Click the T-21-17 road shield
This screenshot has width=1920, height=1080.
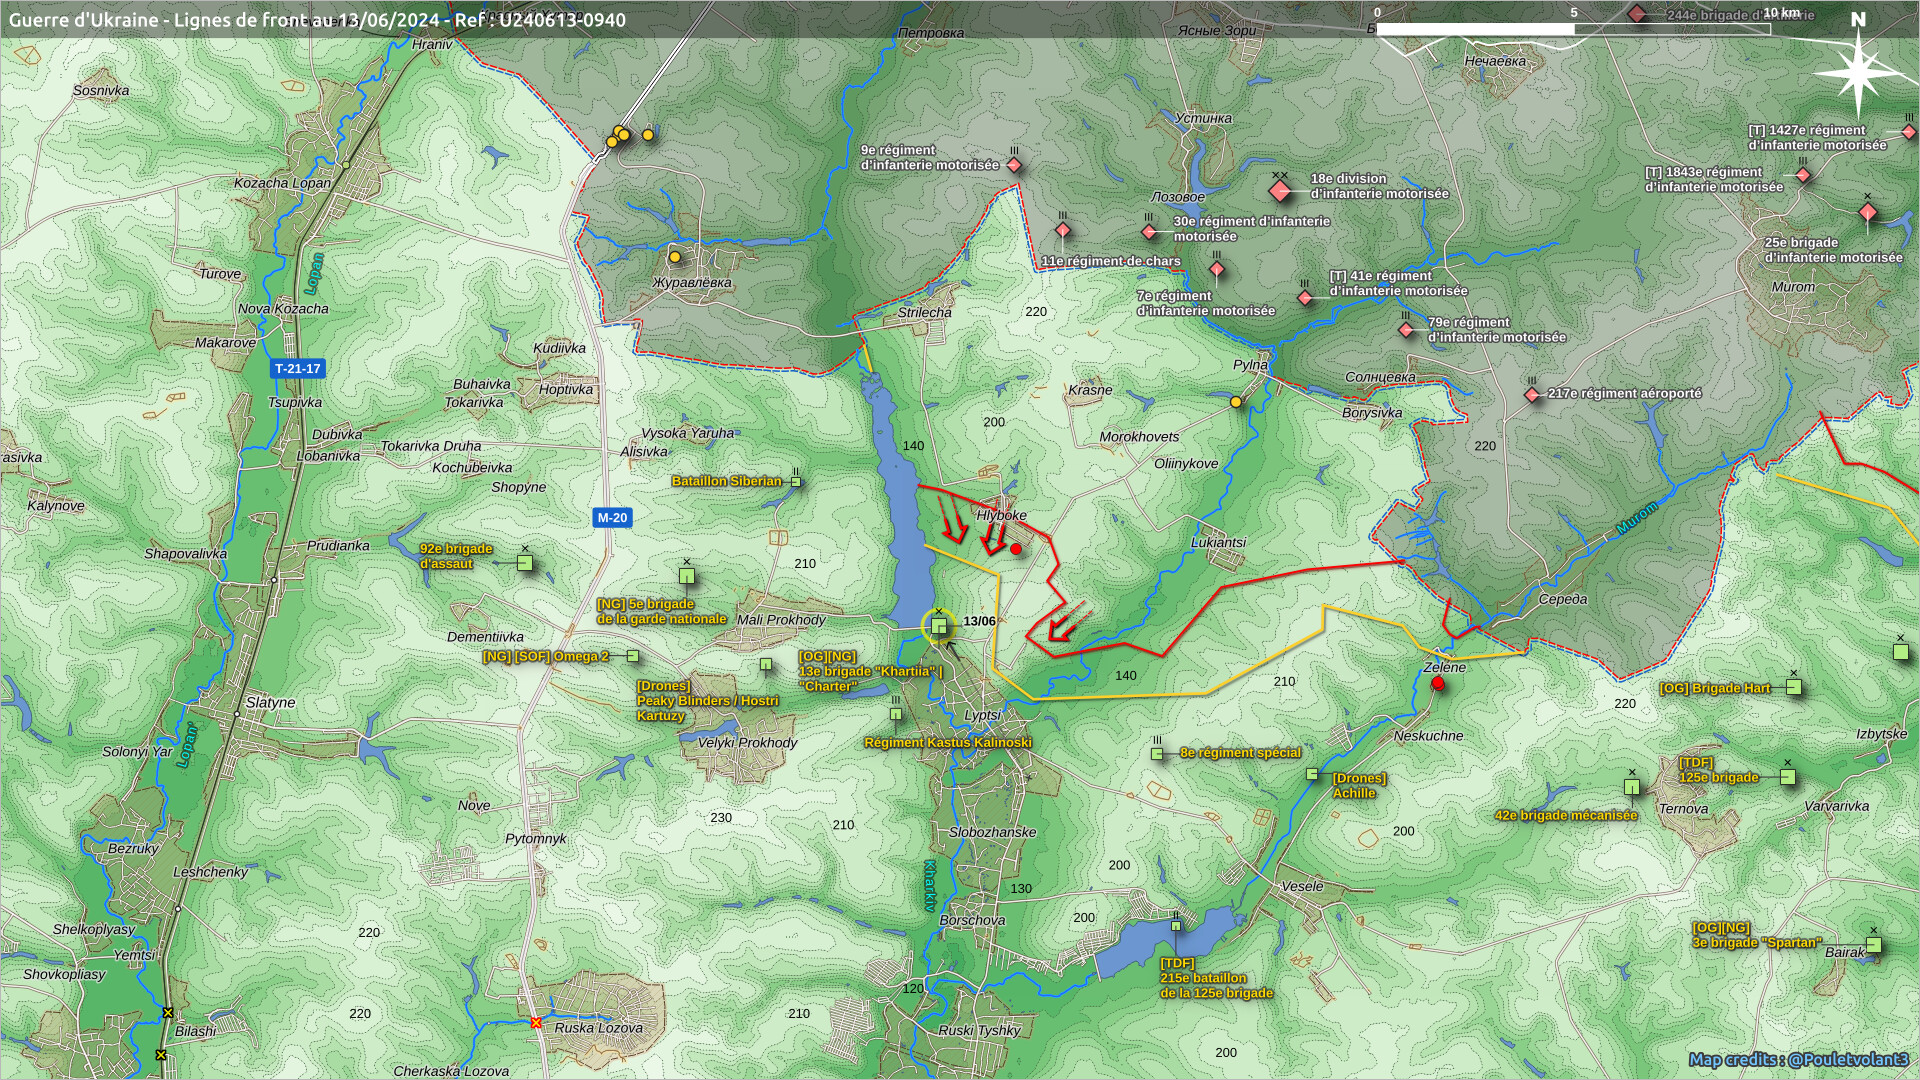click(298, 369)
